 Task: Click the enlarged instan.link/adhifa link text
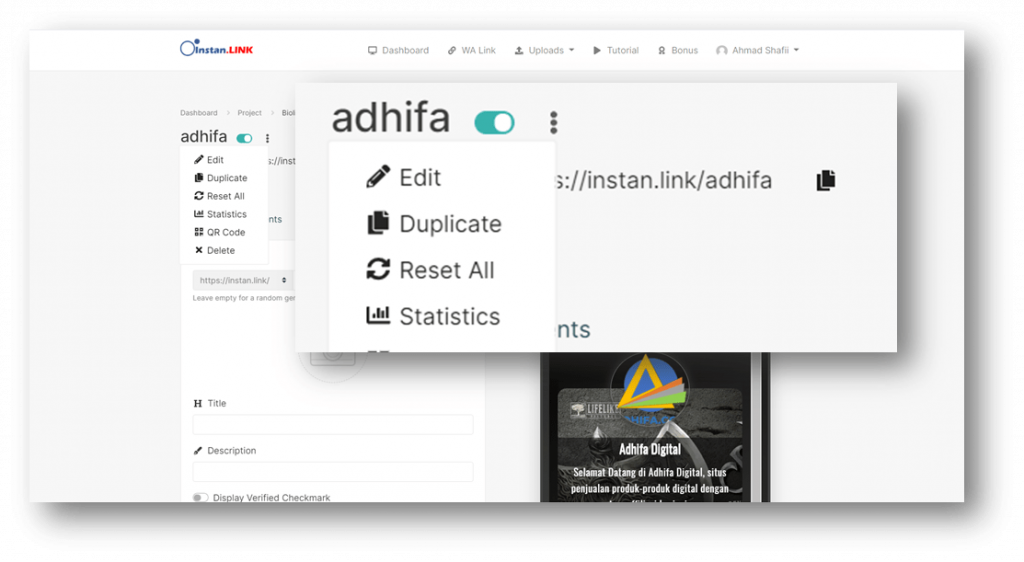pos(663,181)
